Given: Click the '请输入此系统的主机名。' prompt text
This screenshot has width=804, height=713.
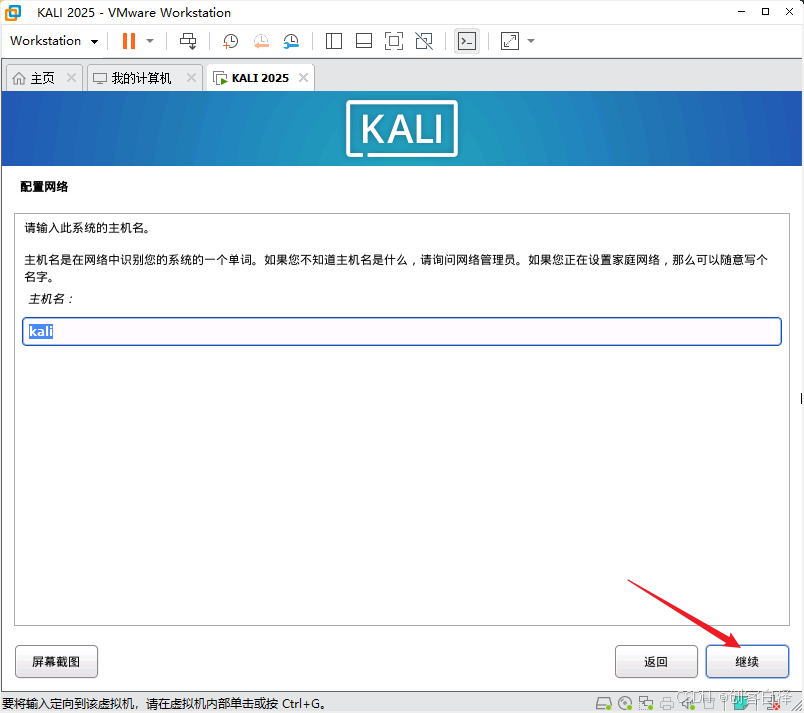Looking at the screenshot, I should 88,228.
